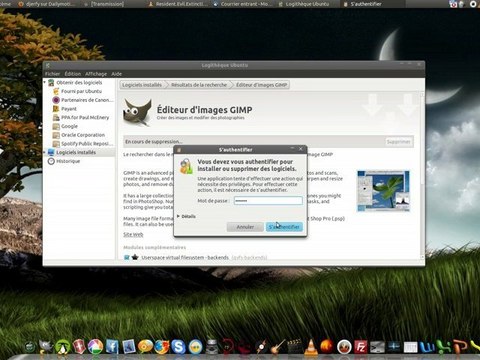The width and height of the screenshot is (480, 360).
Task: Select Oracle Corporation source
Action: tap(83, 135)
